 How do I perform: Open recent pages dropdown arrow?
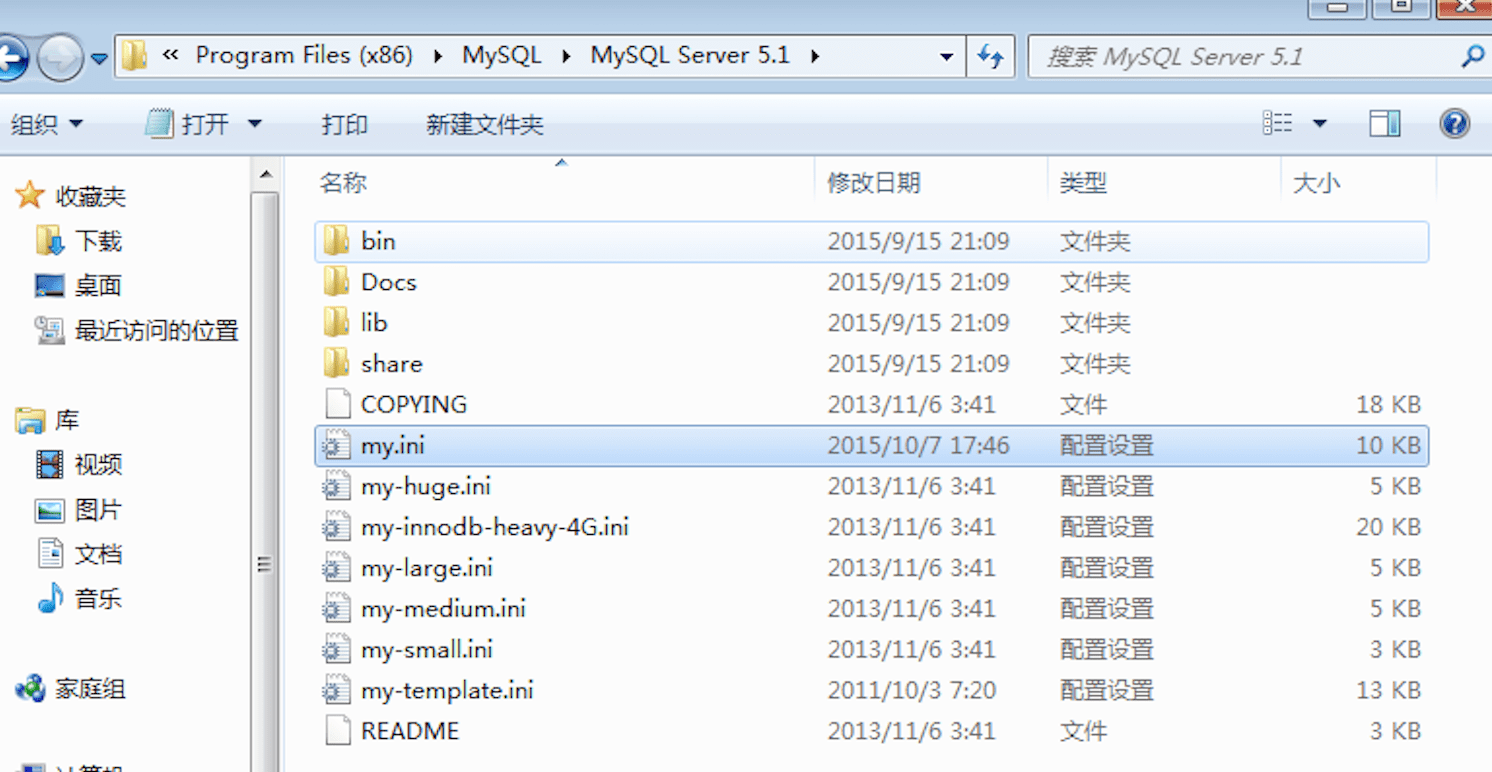click(x=99, y=58)
